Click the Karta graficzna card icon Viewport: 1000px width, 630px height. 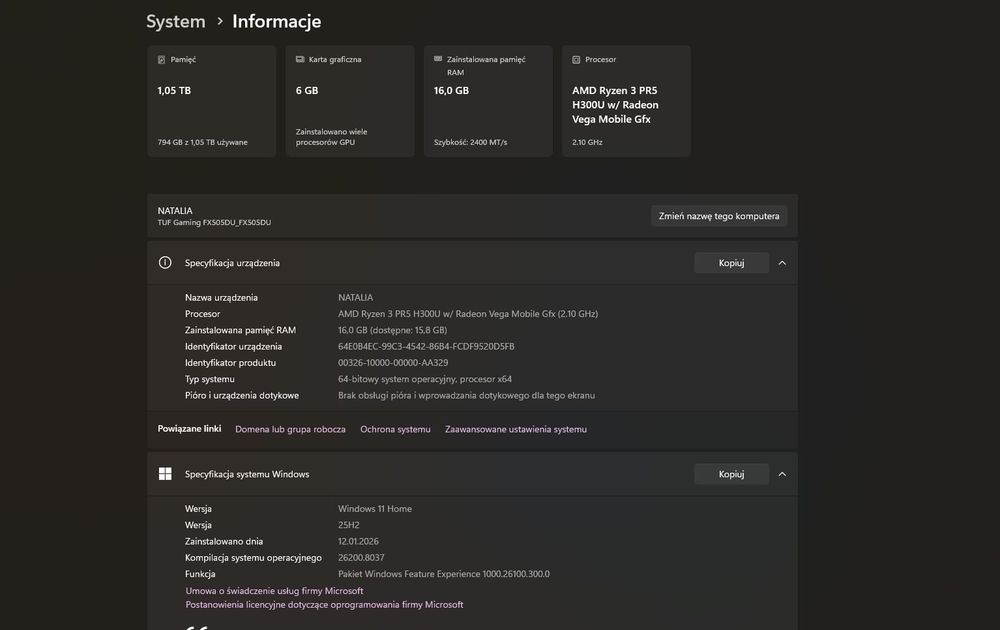click(300, 59)
